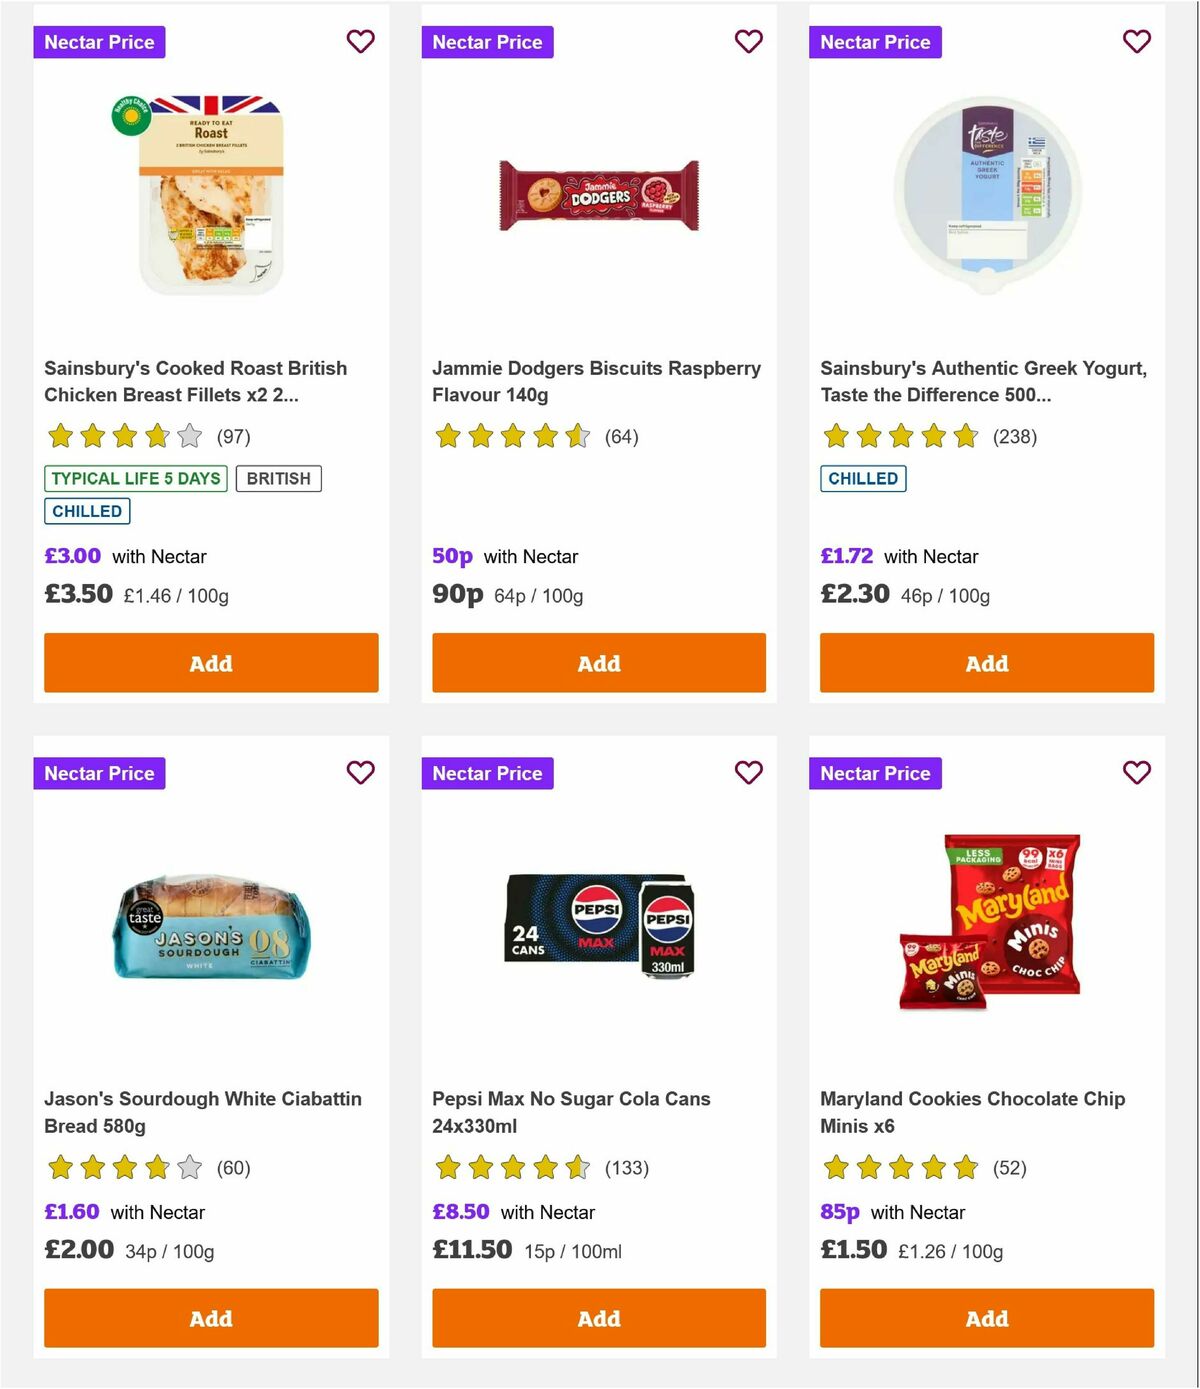Viewport: 1200px width, 1389px height.
Task: Favorite the Jason's Sourdough Bread
Action: [360, 773]
